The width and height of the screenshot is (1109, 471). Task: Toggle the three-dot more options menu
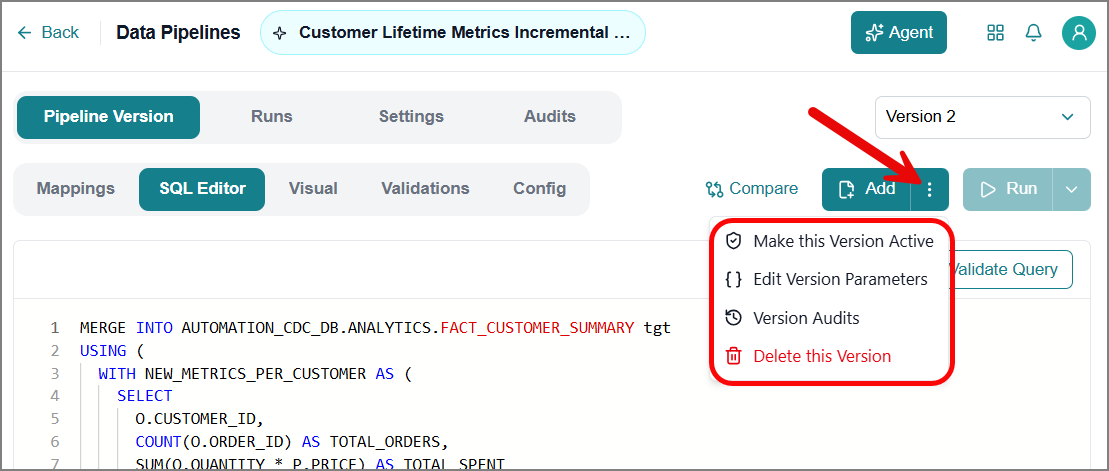point(930,189)
